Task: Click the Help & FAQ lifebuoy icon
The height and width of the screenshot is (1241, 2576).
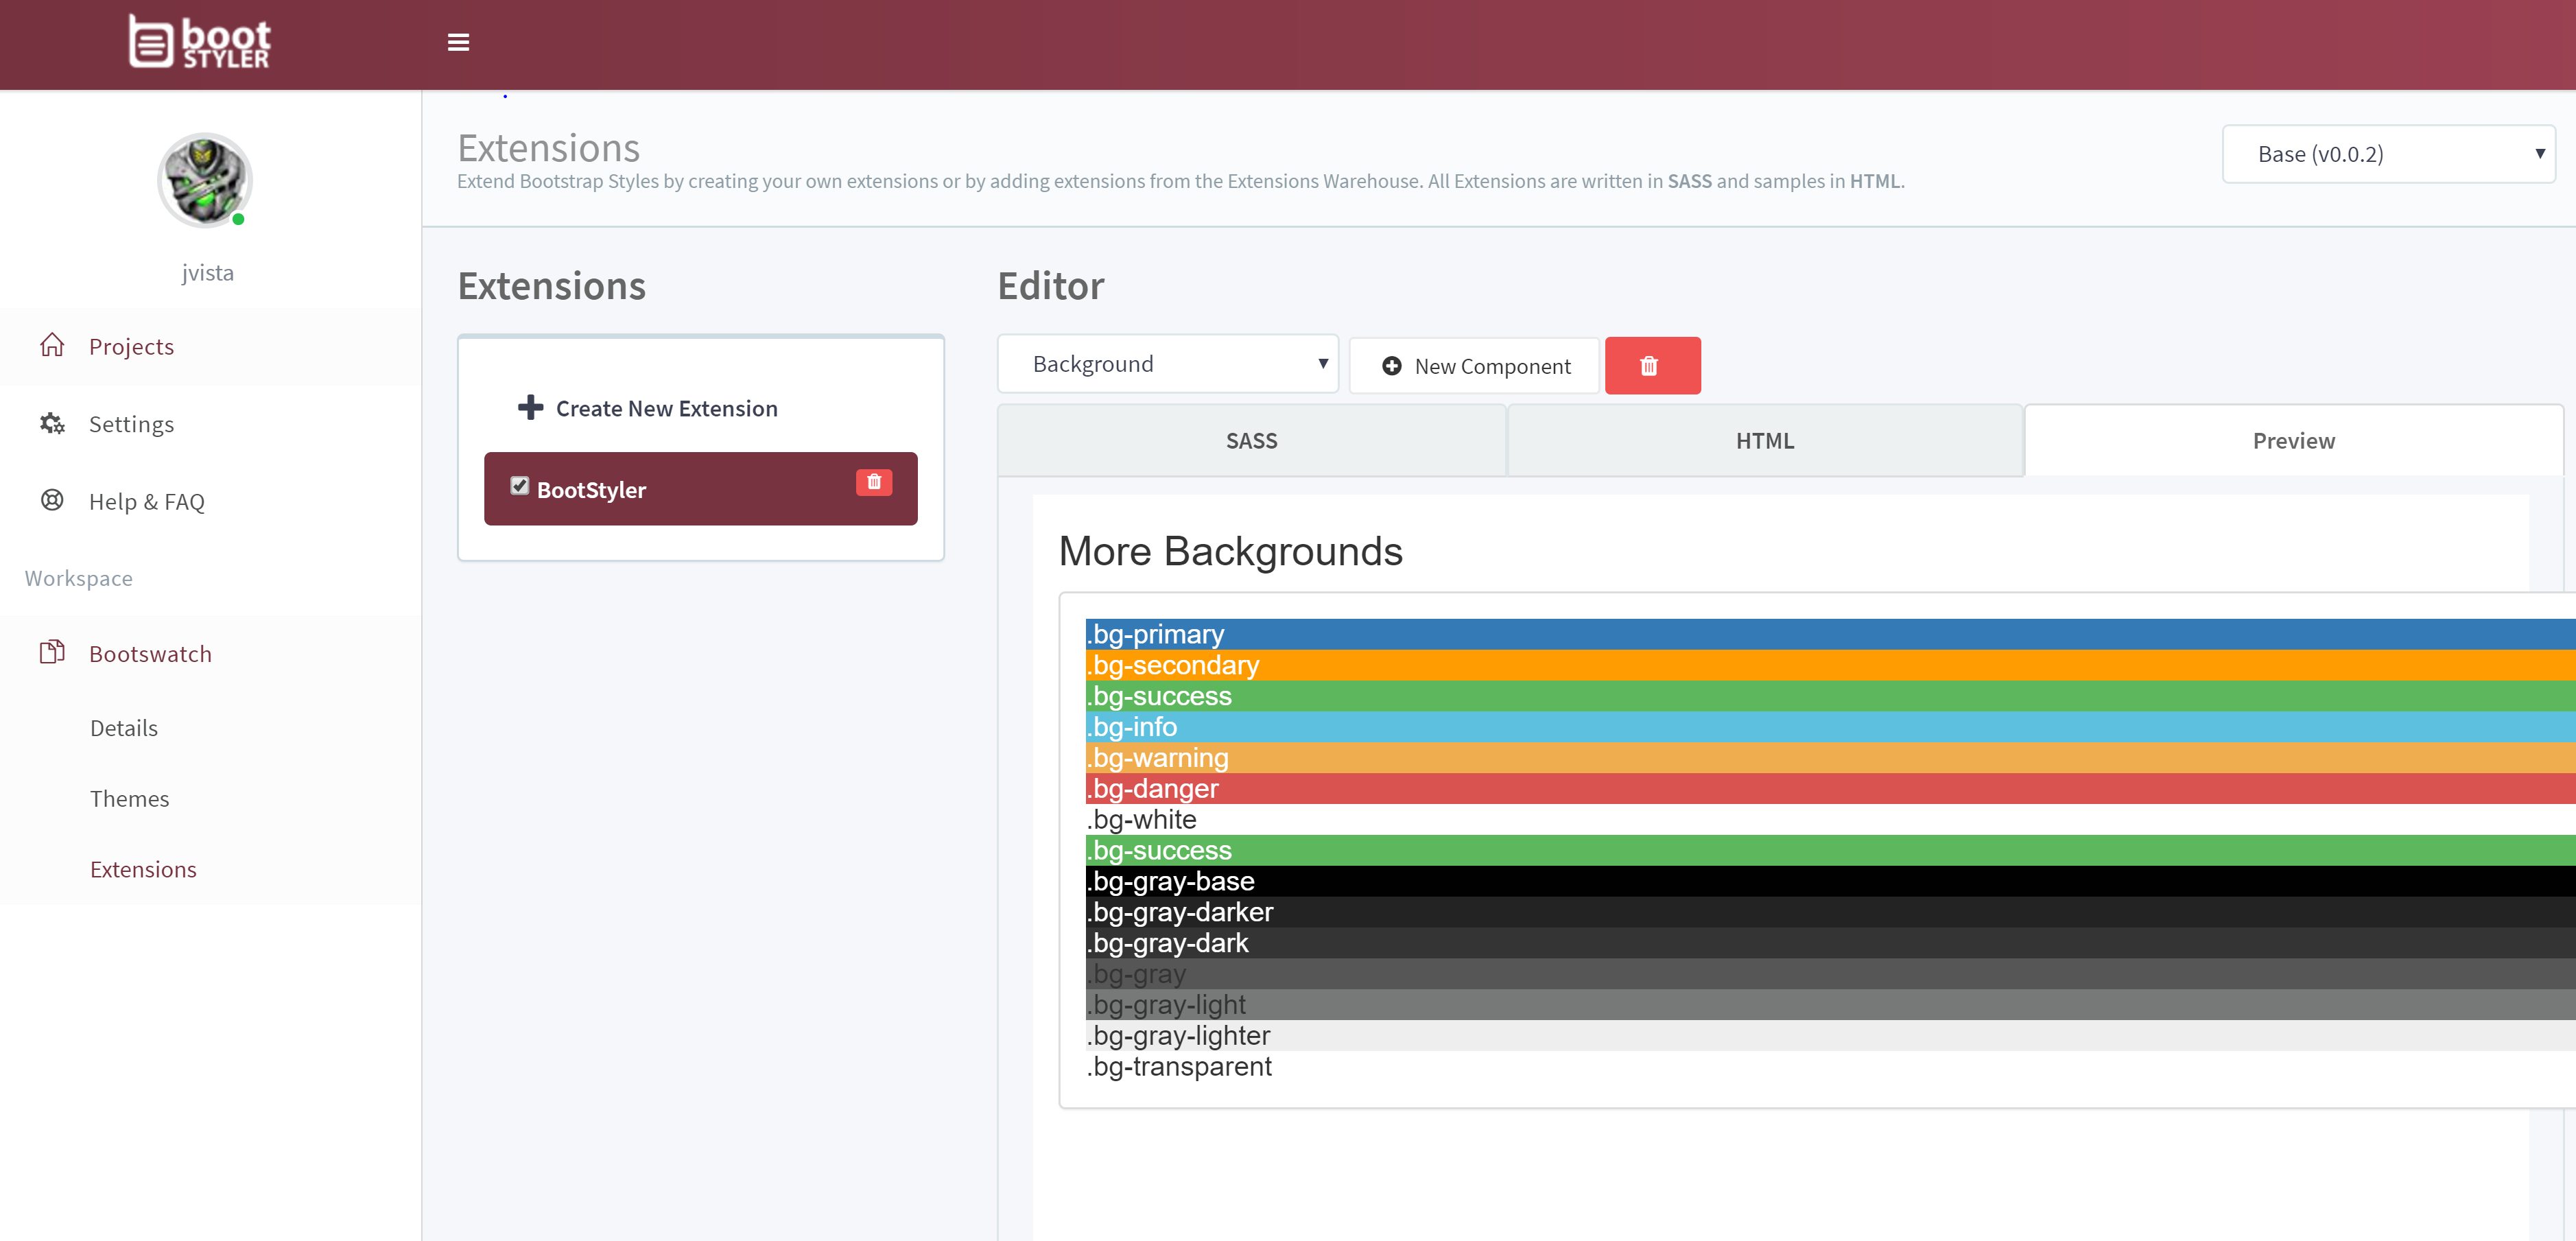Action: coord(52,500)
